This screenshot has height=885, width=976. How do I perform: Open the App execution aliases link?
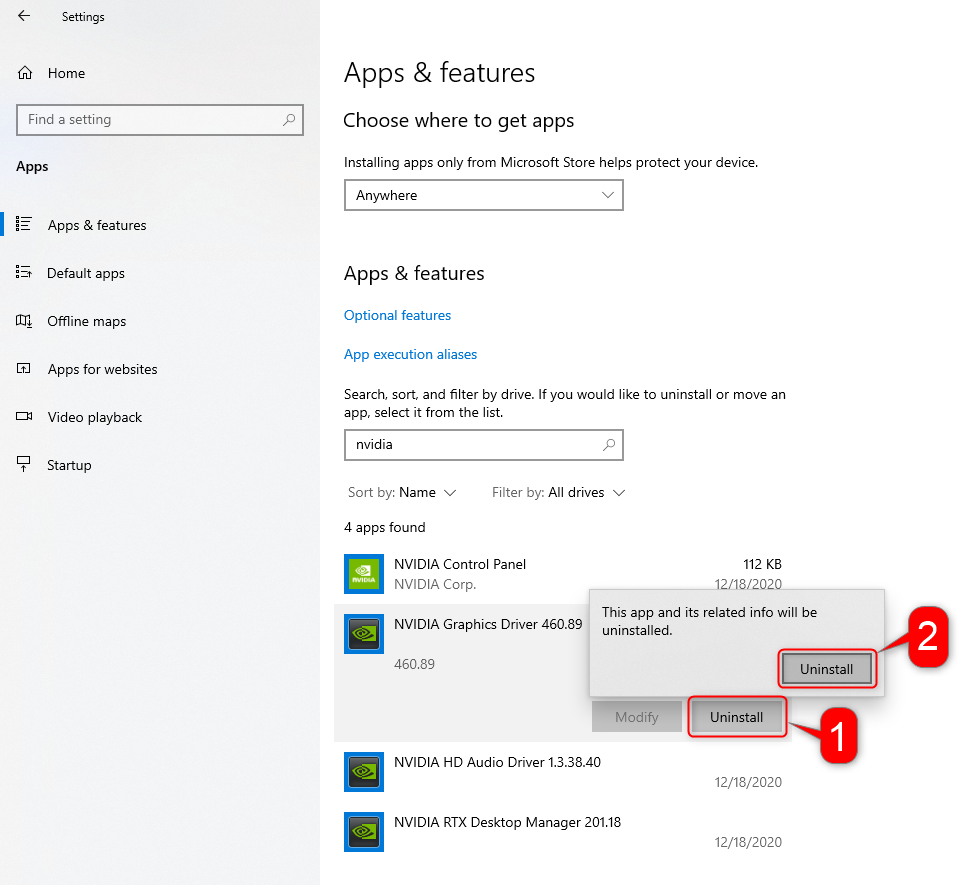411,355
